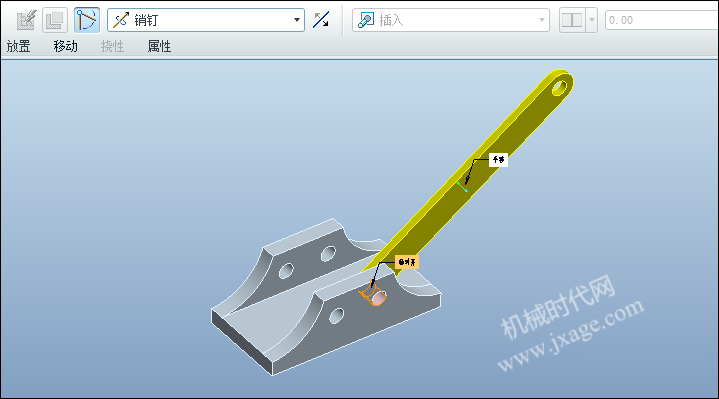This screenshot has height=399, width=719.
Task: Click the flip connection orientation icon
Action: coord(321,20)
